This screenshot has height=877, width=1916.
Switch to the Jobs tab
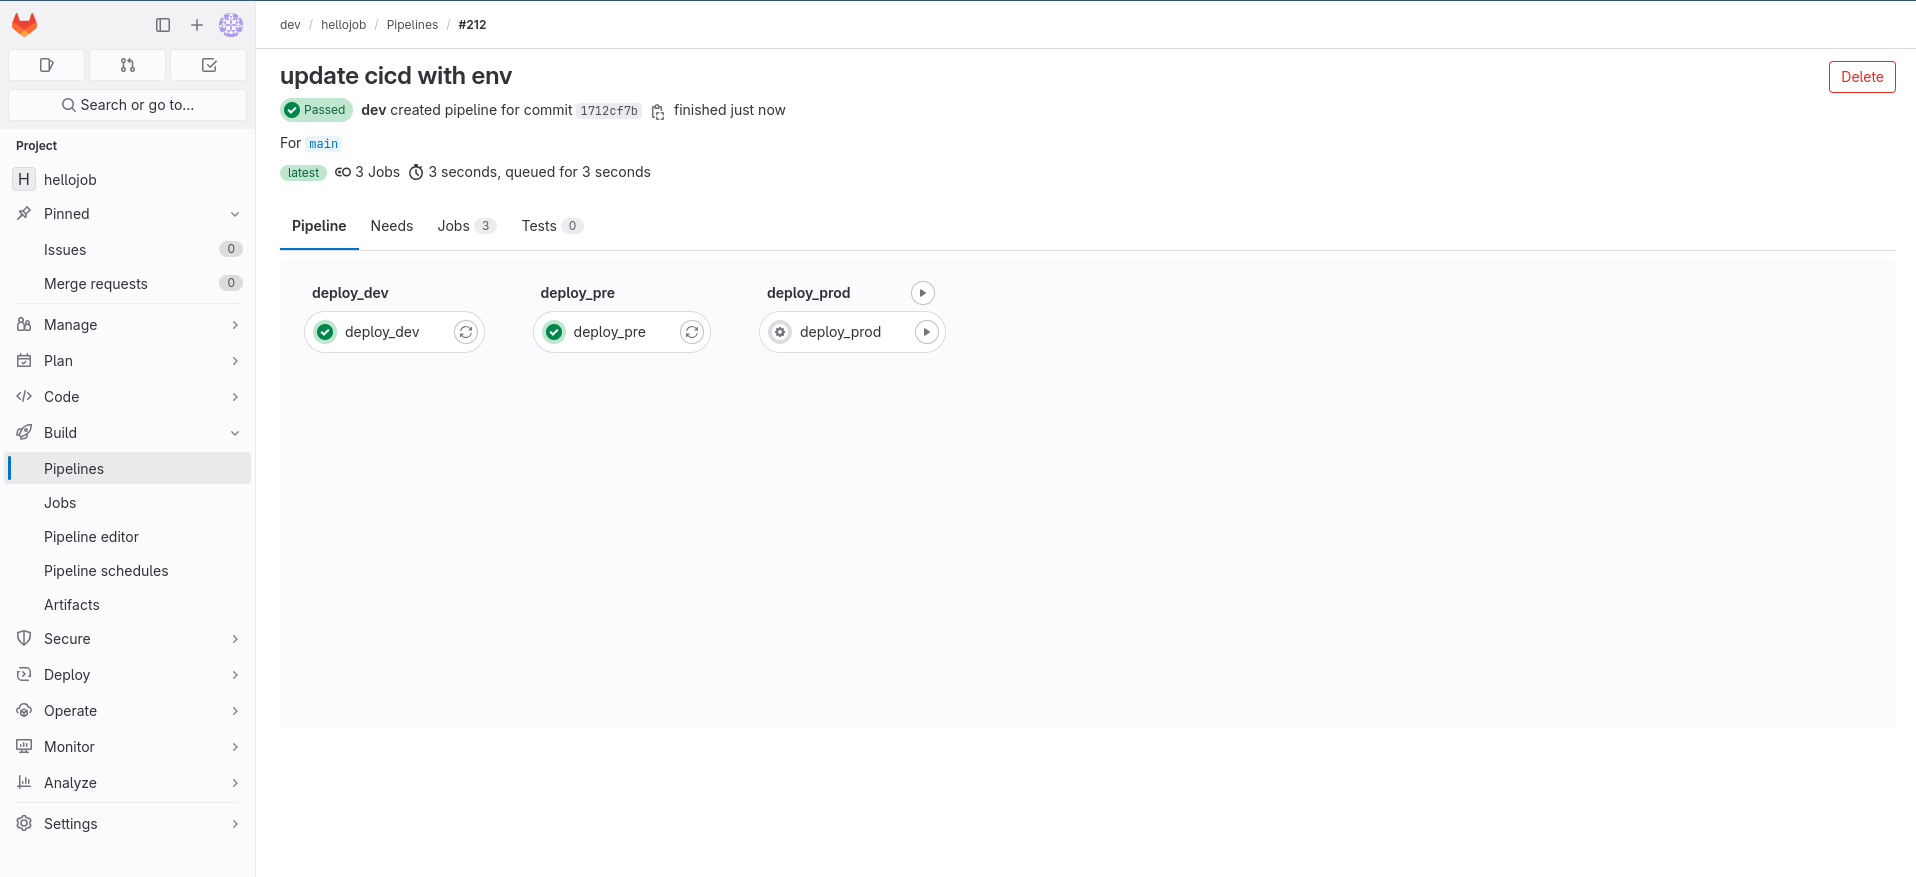click(x=466, y=226)
